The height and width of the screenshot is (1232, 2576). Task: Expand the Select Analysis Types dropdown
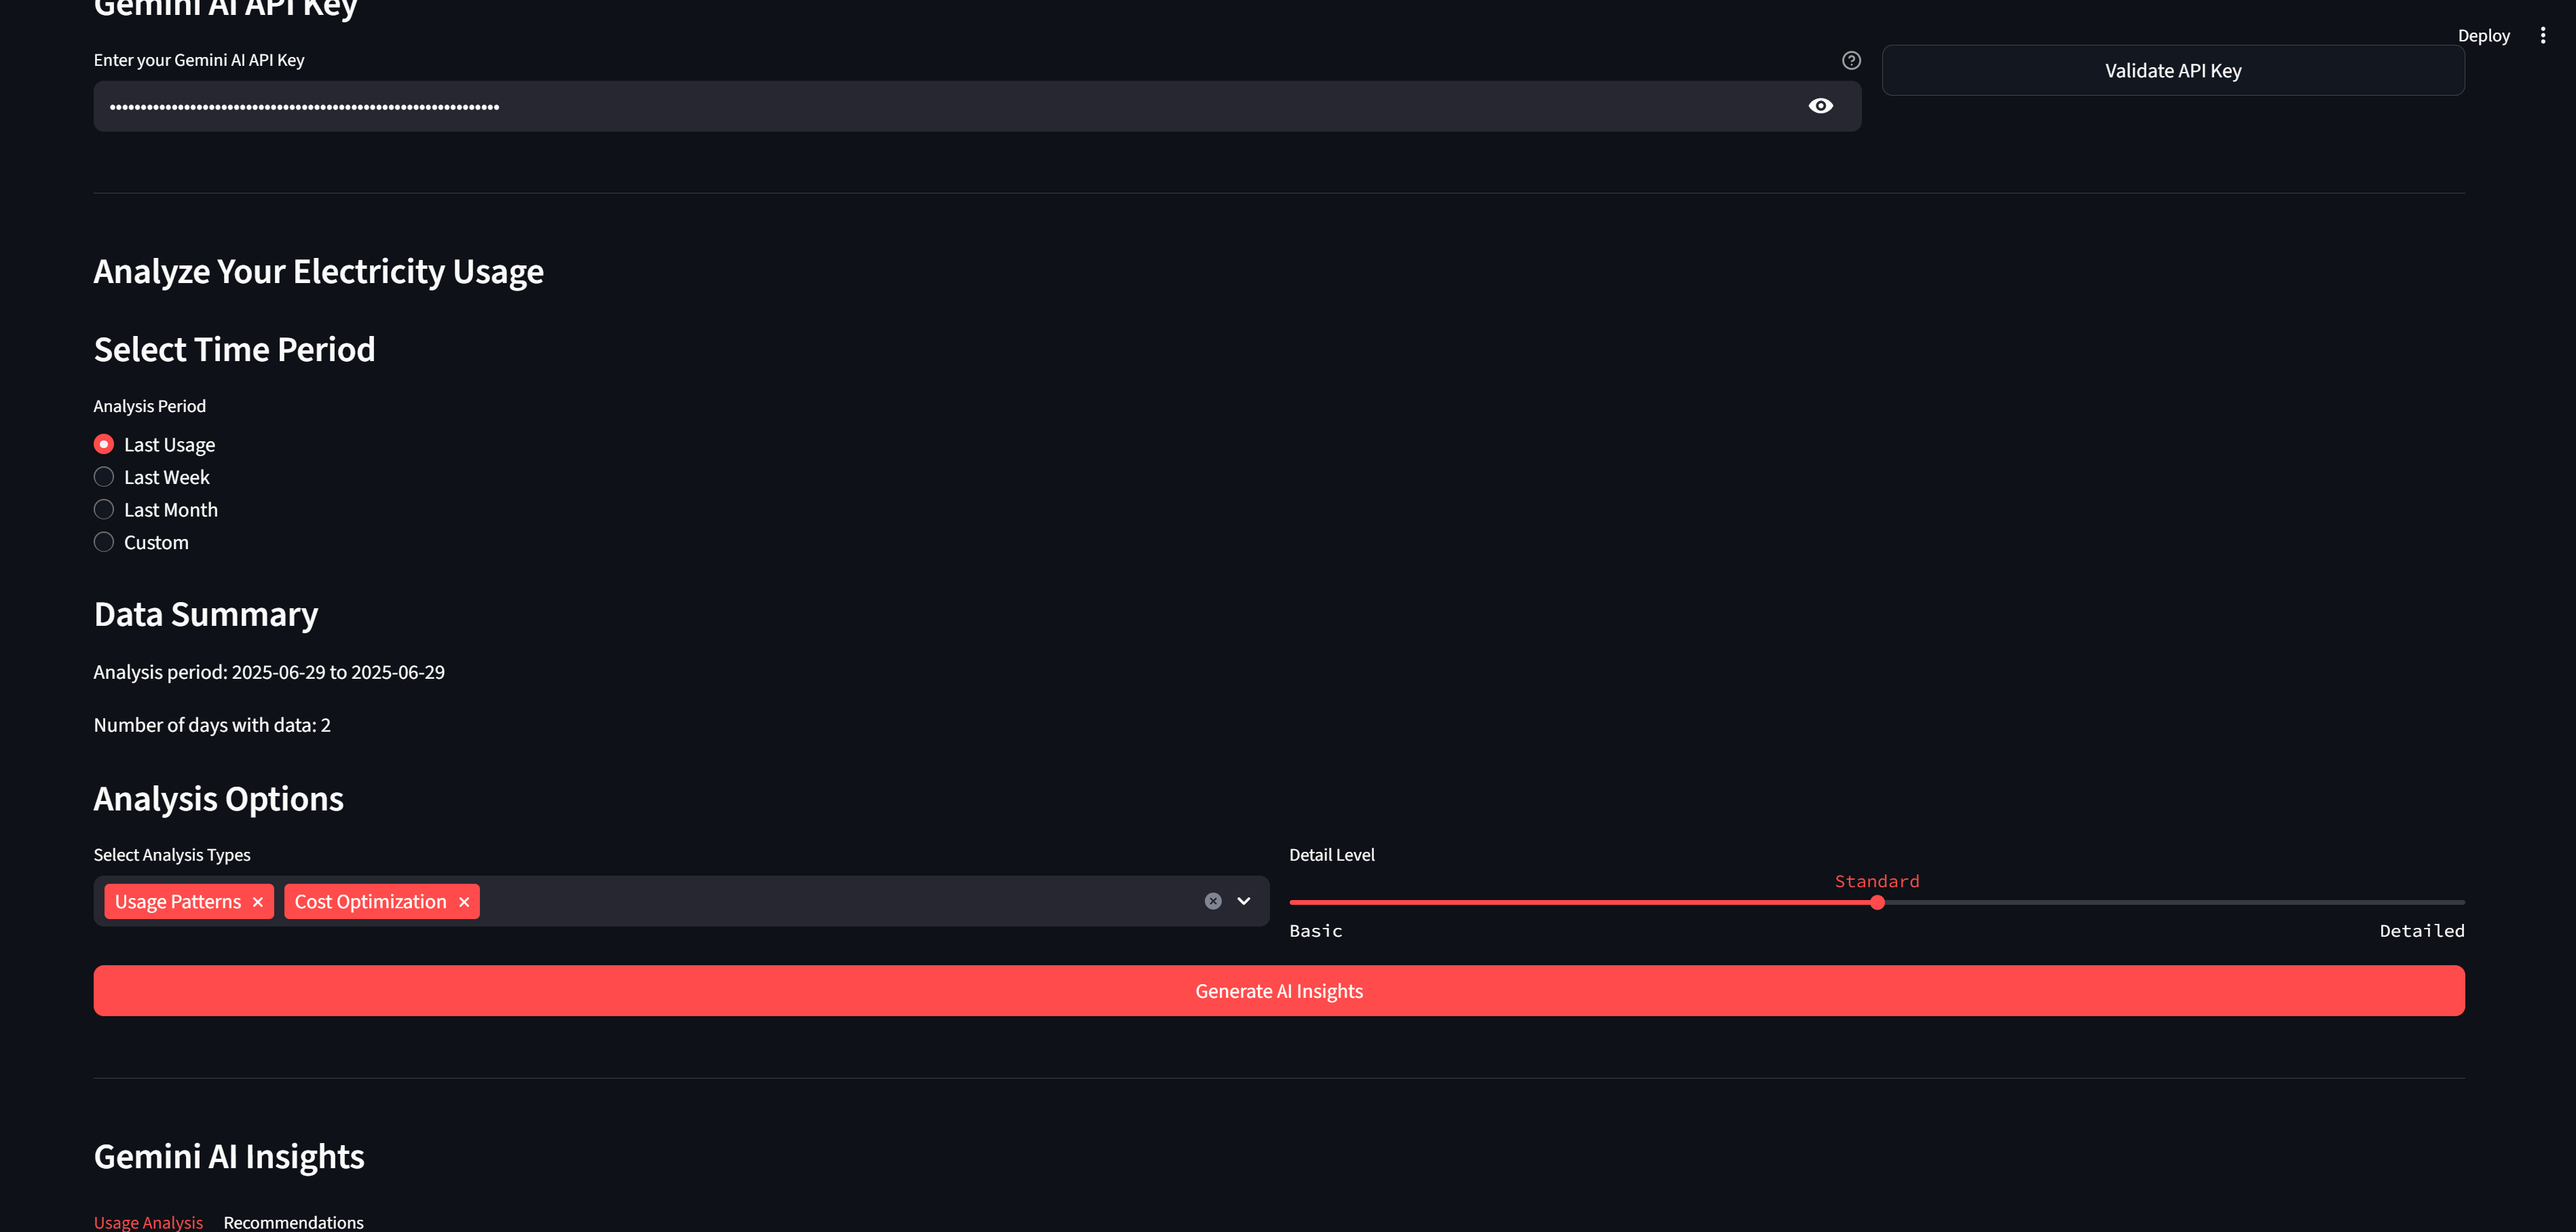click(1244, 901)
